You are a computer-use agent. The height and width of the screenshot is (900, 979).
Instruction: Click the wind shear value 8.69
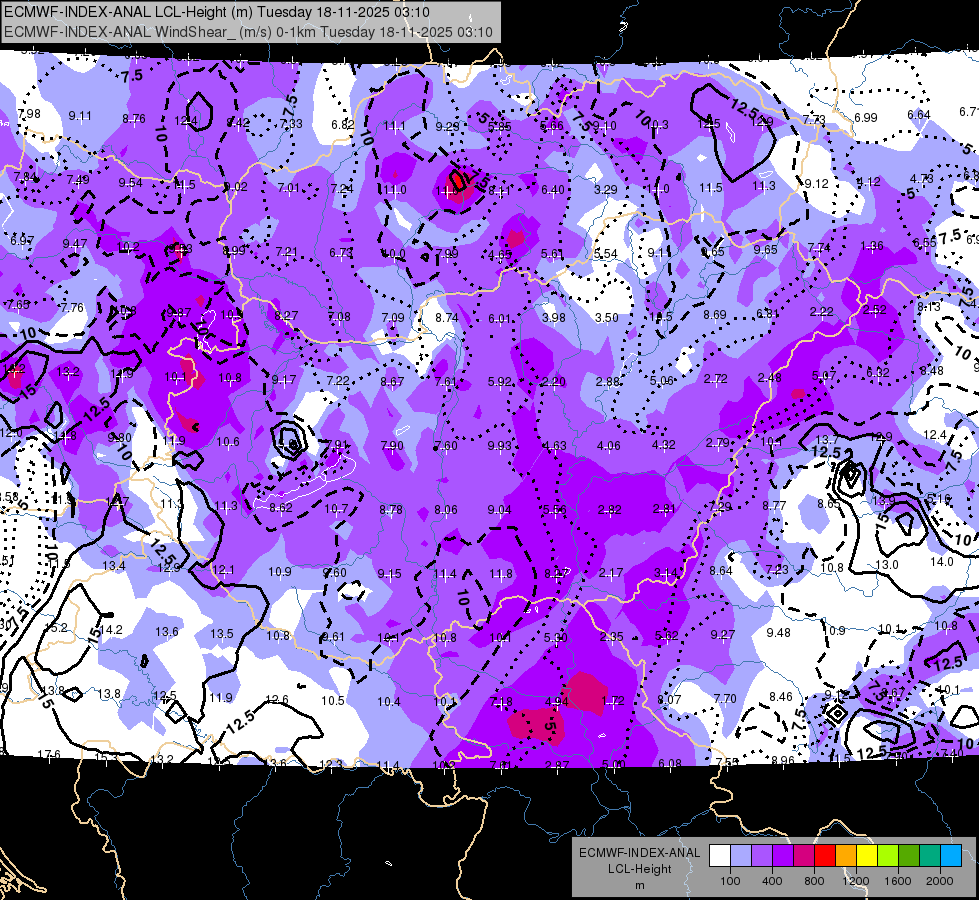(x=715, y=314)
